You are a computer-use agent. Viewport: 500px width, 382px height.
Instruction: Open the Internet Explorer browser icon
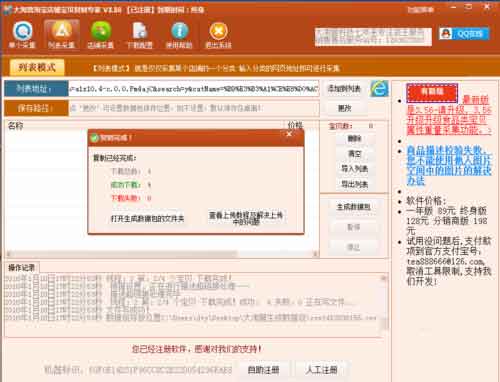pyautogui.click(x=379, y=88)
